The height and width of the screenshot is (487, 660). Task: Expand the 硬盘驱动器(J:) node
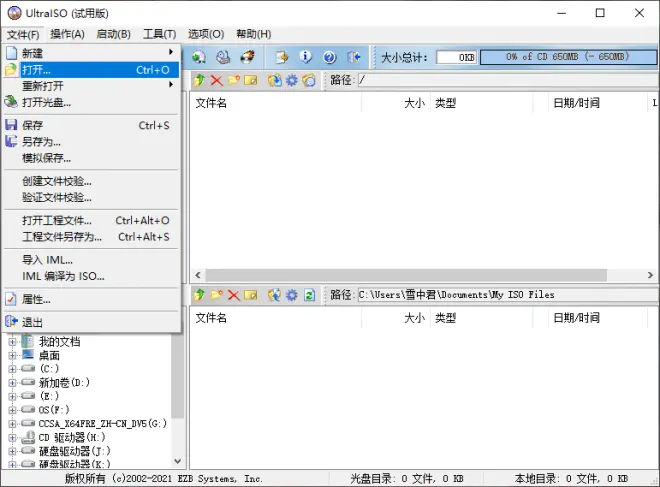click(12, 451)
